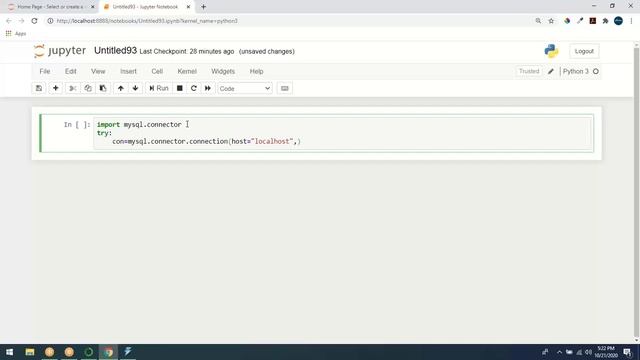Viewport: 640px width, 360px height.
Task: Bookmark this page with the star icon
Action: pyautogui.click(x=551, y=21)
